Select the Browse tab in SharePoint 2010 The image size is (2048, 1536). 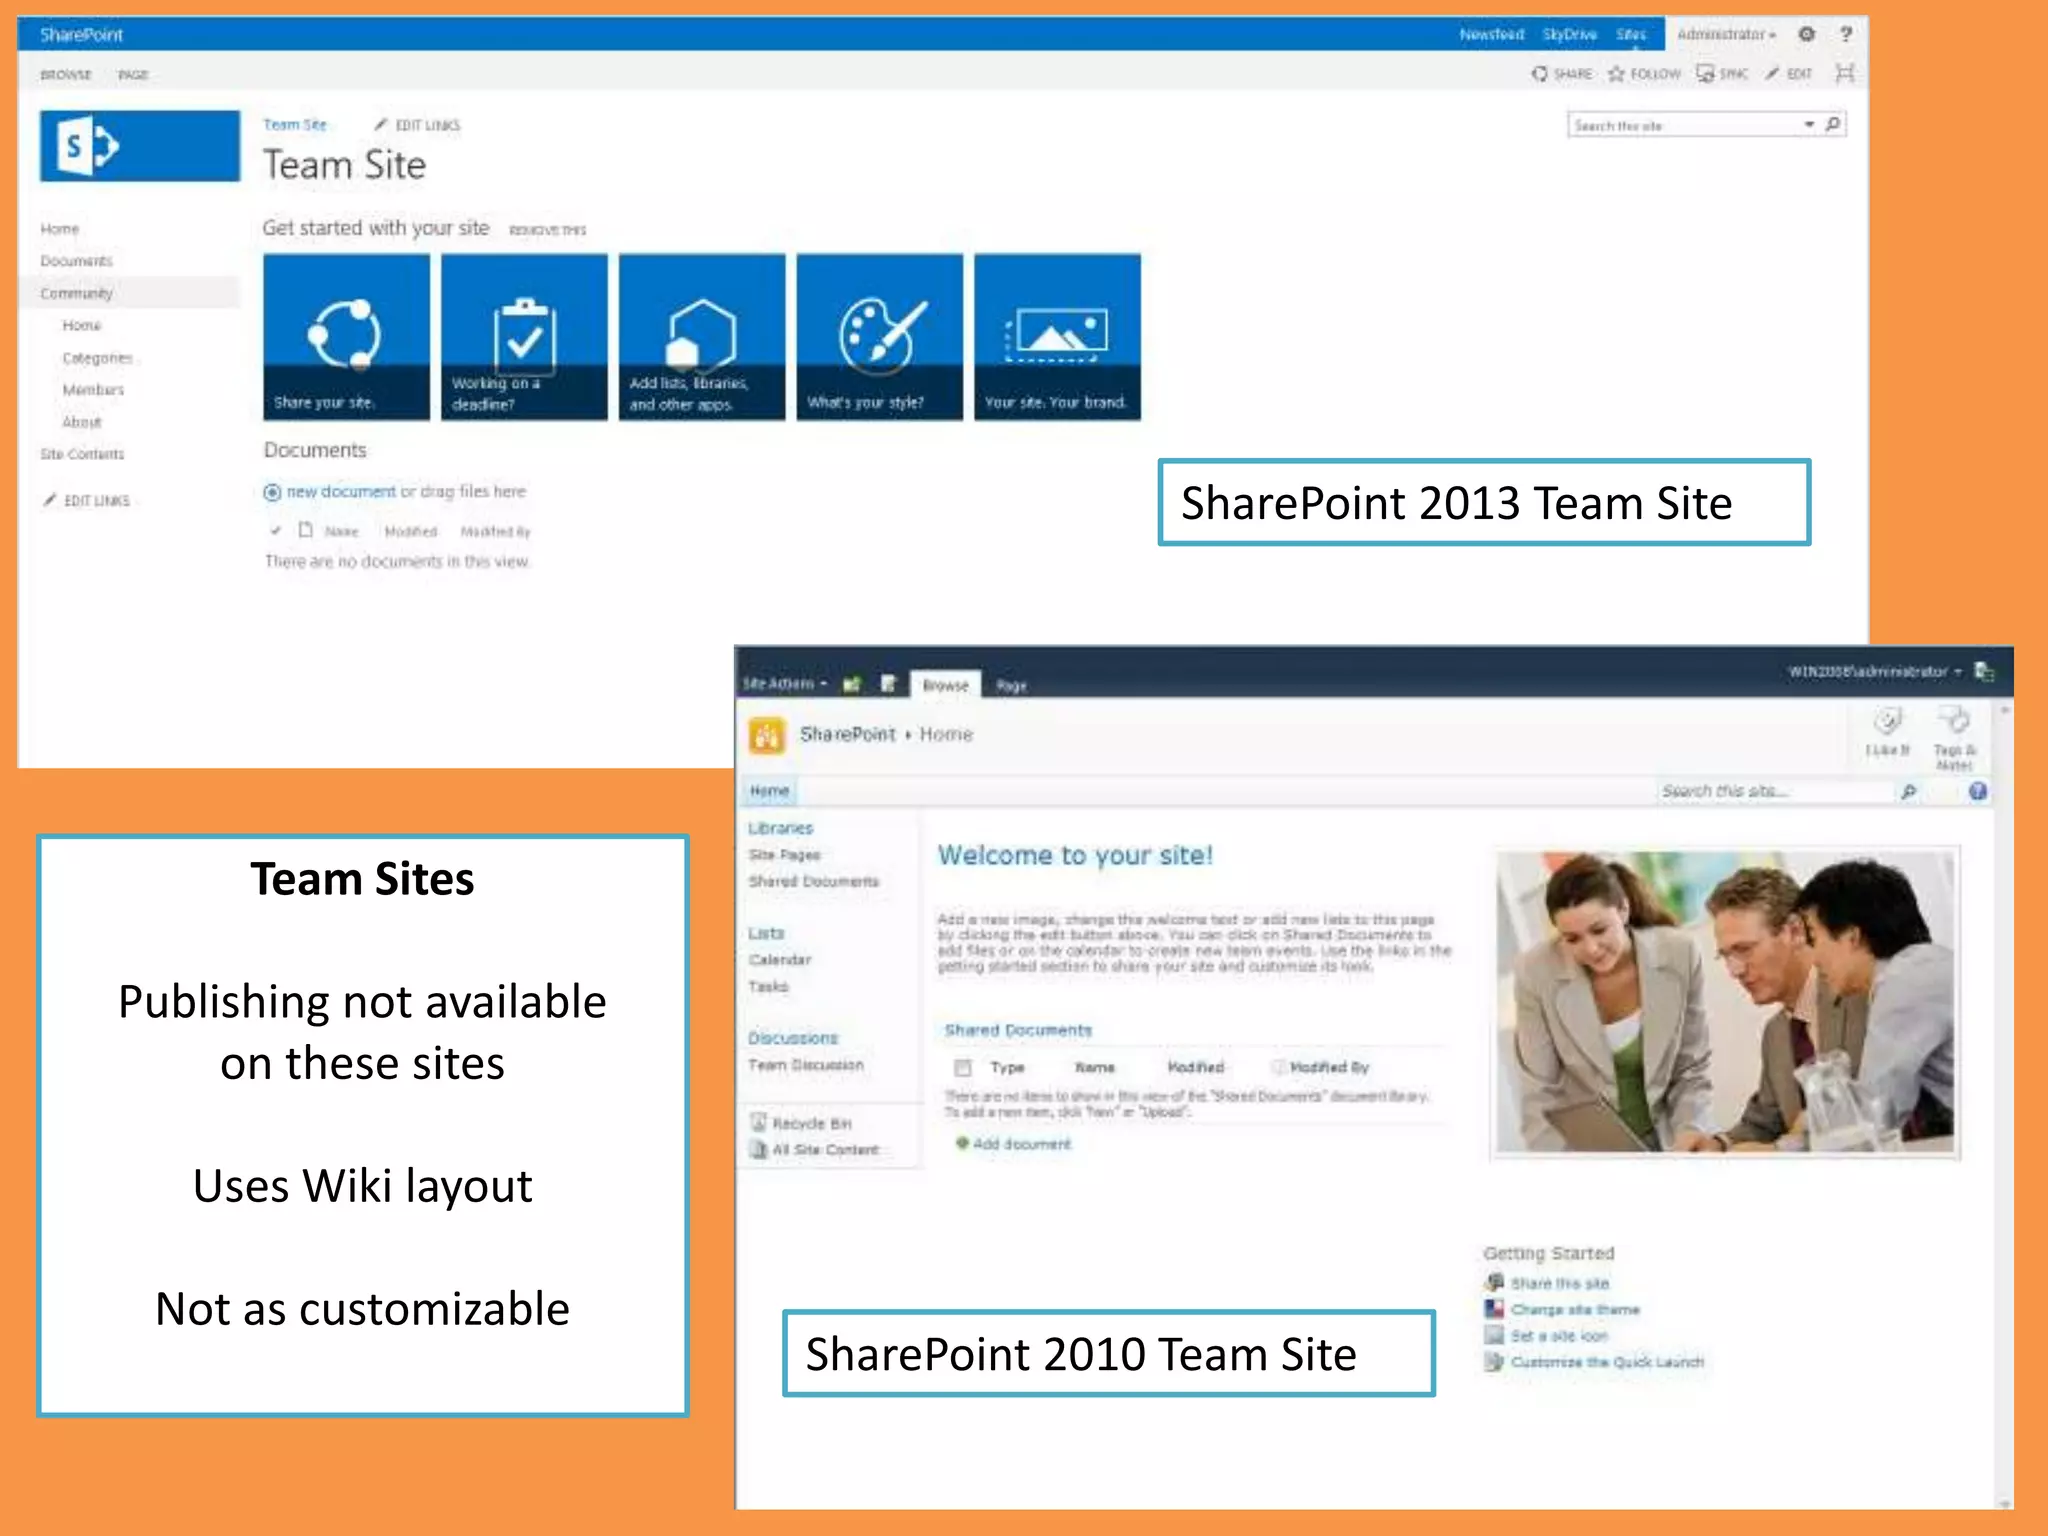pyautogui.click(x=945, y=685)
